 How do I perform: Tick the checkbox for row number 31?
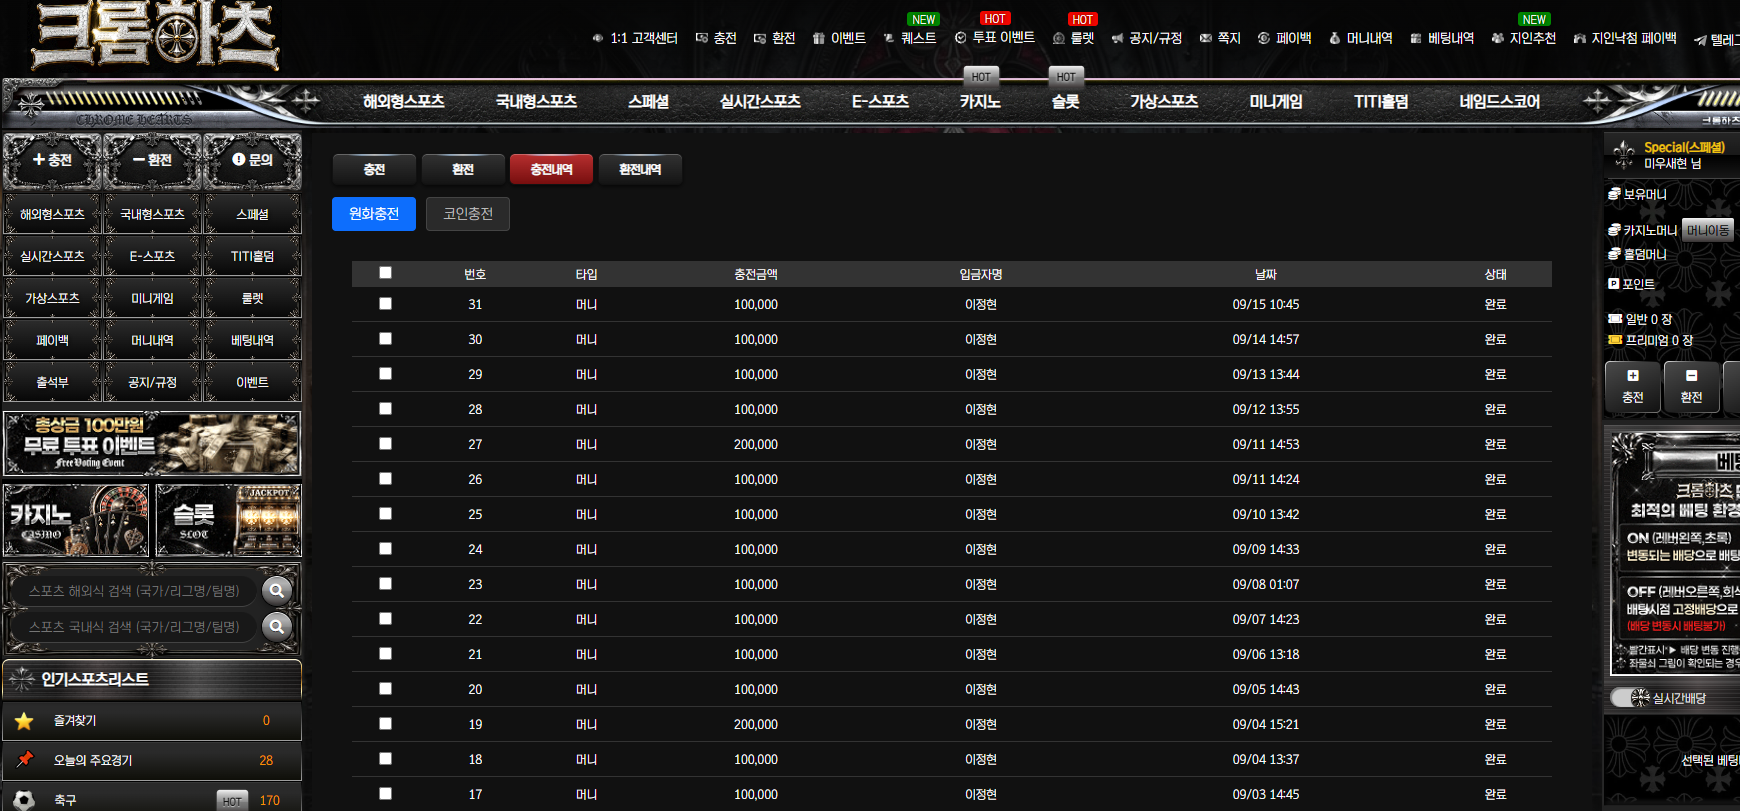point(385,304)
